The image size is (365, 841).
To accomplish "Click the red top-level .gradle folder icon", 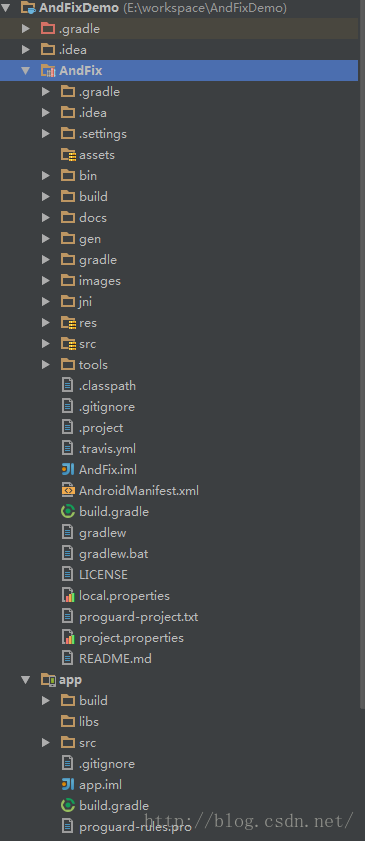I will point(48,28).
